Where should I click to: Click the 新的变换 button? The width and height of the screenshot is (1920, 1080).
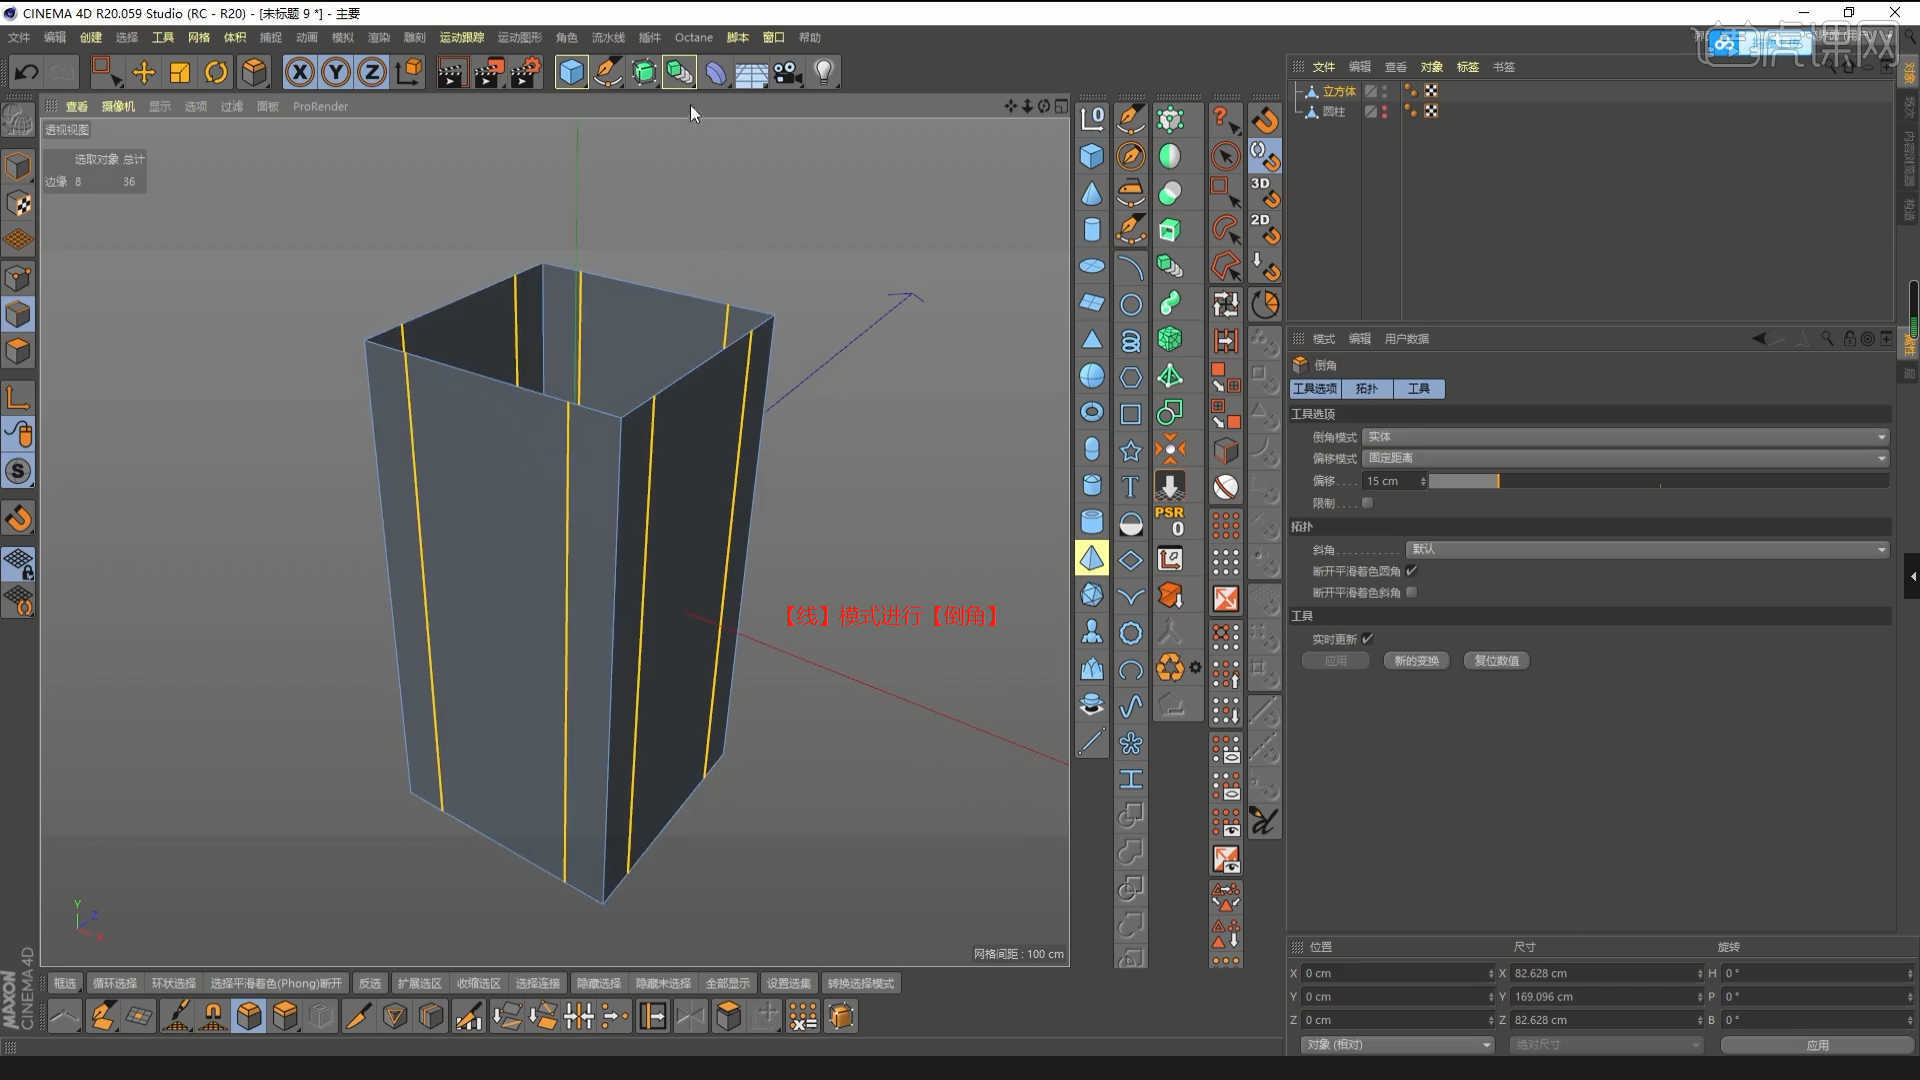(1416, 660)
